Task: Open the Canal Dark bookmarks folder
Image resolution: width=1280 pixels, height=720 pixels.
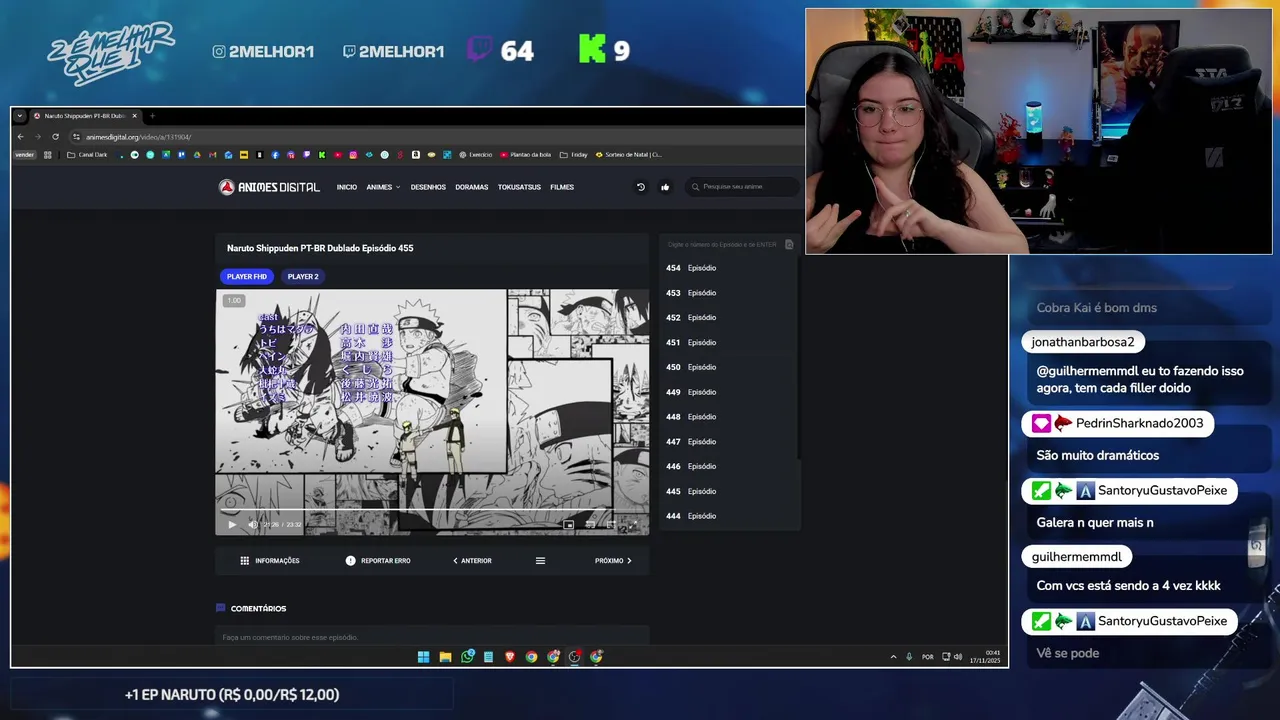Action: point(87,155)
